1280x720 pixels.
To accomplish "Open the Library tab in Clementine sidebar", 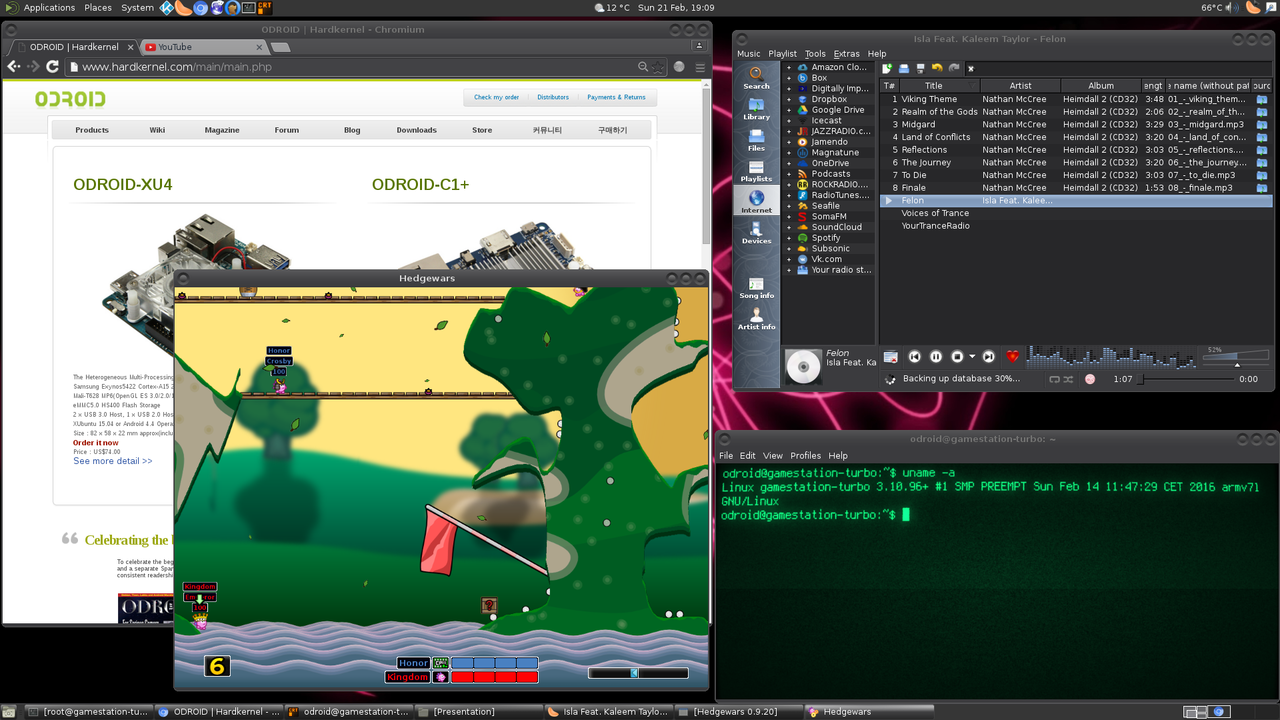I will click(x=756, y=109).
